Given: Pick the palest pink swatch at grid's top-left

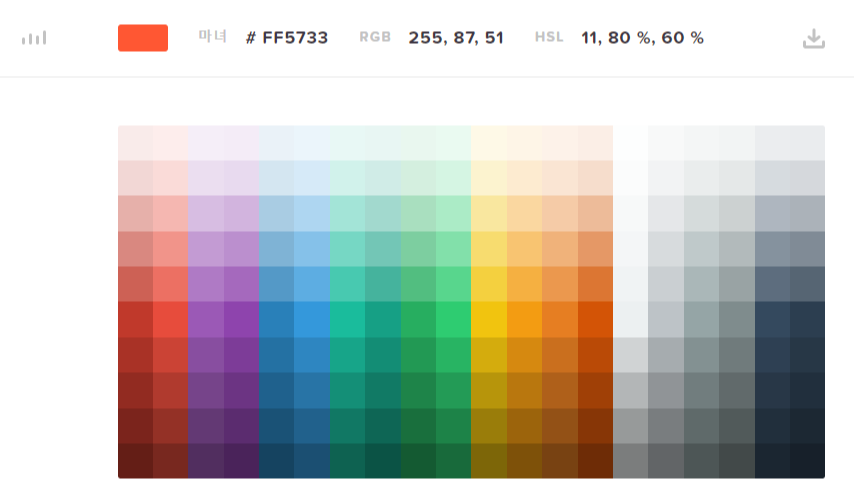Looking at the screenshot, I should tap(136, 143).
